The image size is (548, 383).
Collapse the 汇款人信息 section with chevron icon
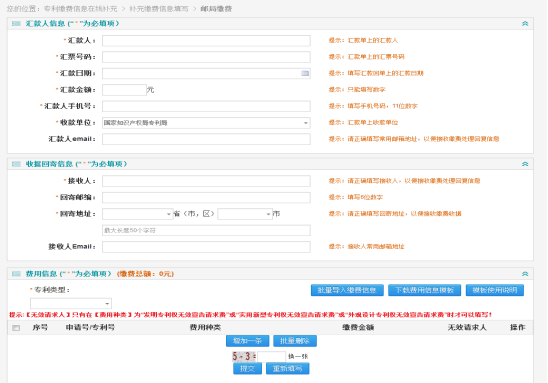[x=525, y=24]
